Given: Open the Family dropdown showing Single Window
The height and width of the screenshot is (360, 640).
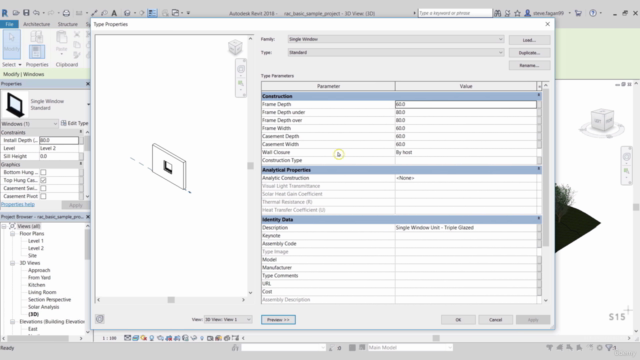Looking at the screenshot, I should (396, 39).
